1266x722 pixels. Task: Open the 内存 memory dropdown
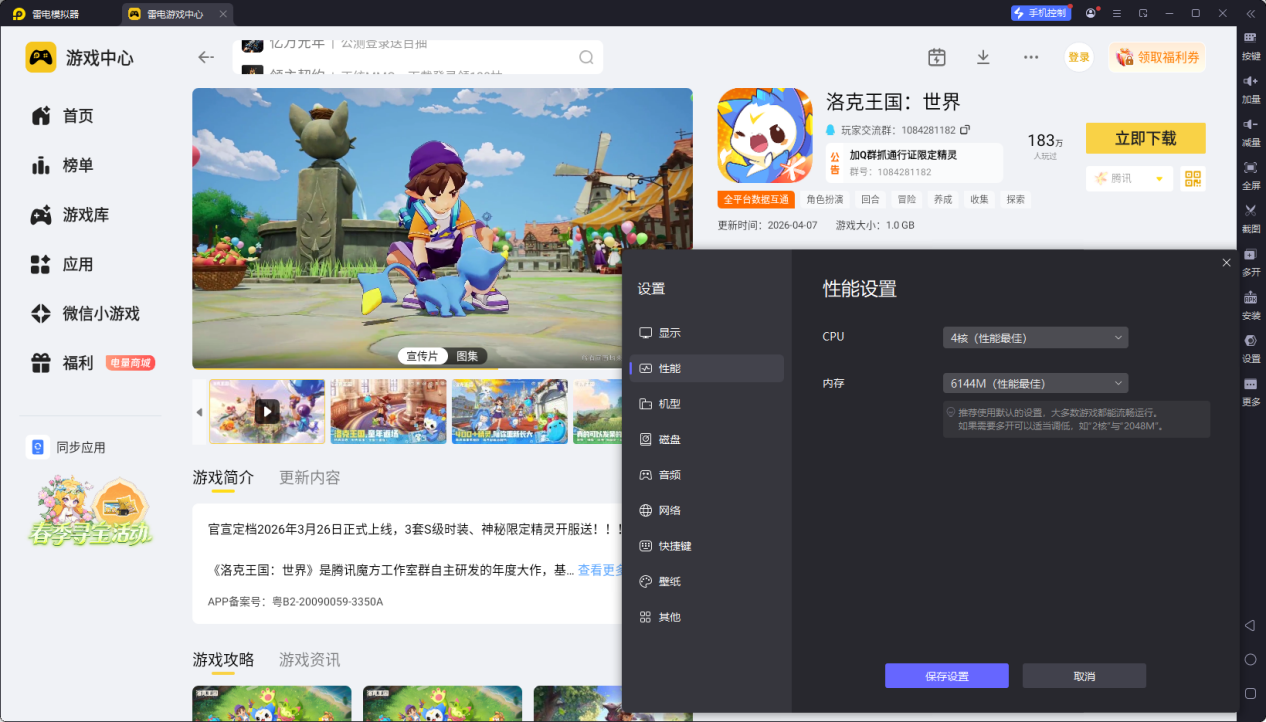(1035, 383)
